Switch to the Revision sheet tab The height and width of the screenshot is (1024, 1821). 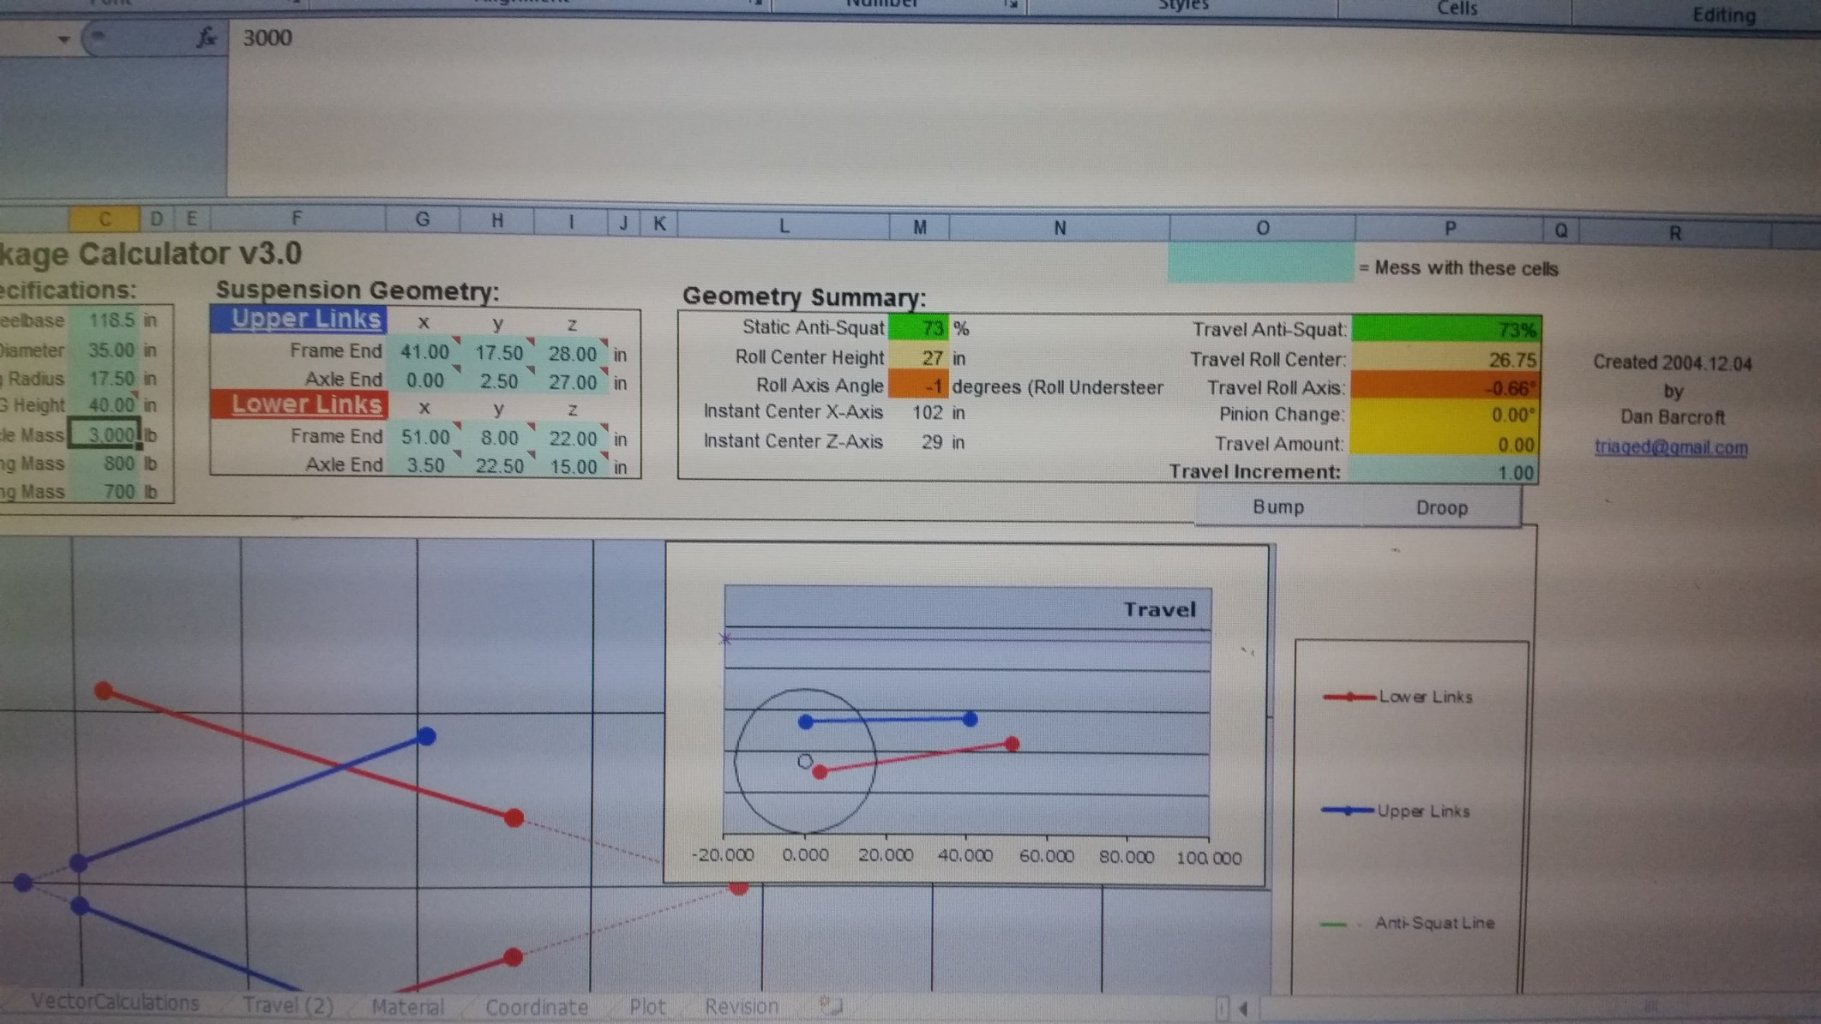click(x=741, y=1006)
